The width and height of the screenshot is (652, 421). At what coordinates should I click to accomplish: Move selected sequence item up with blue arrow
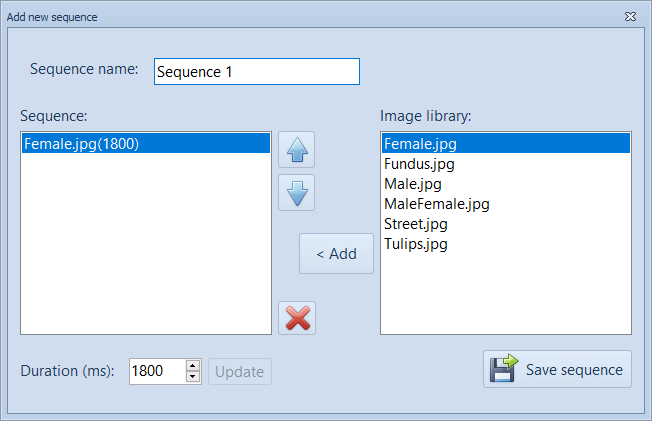(296, 151)
